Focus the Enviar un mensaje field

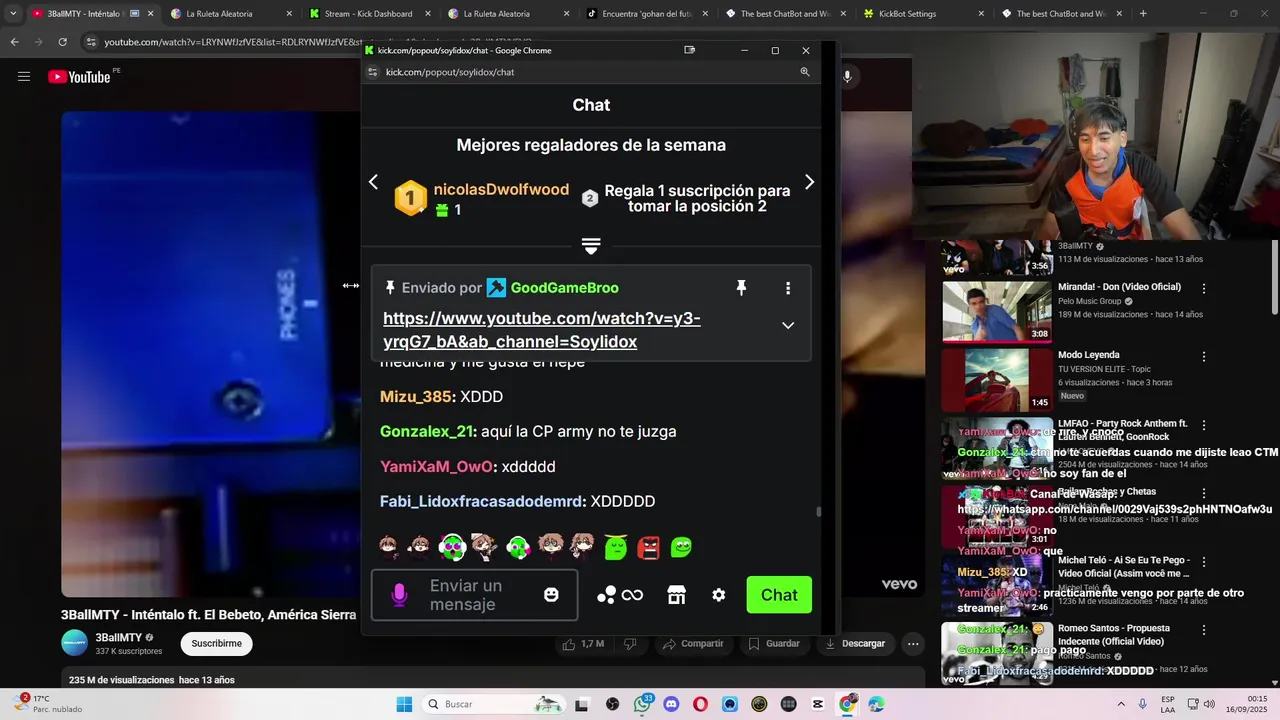click(474, 595)
